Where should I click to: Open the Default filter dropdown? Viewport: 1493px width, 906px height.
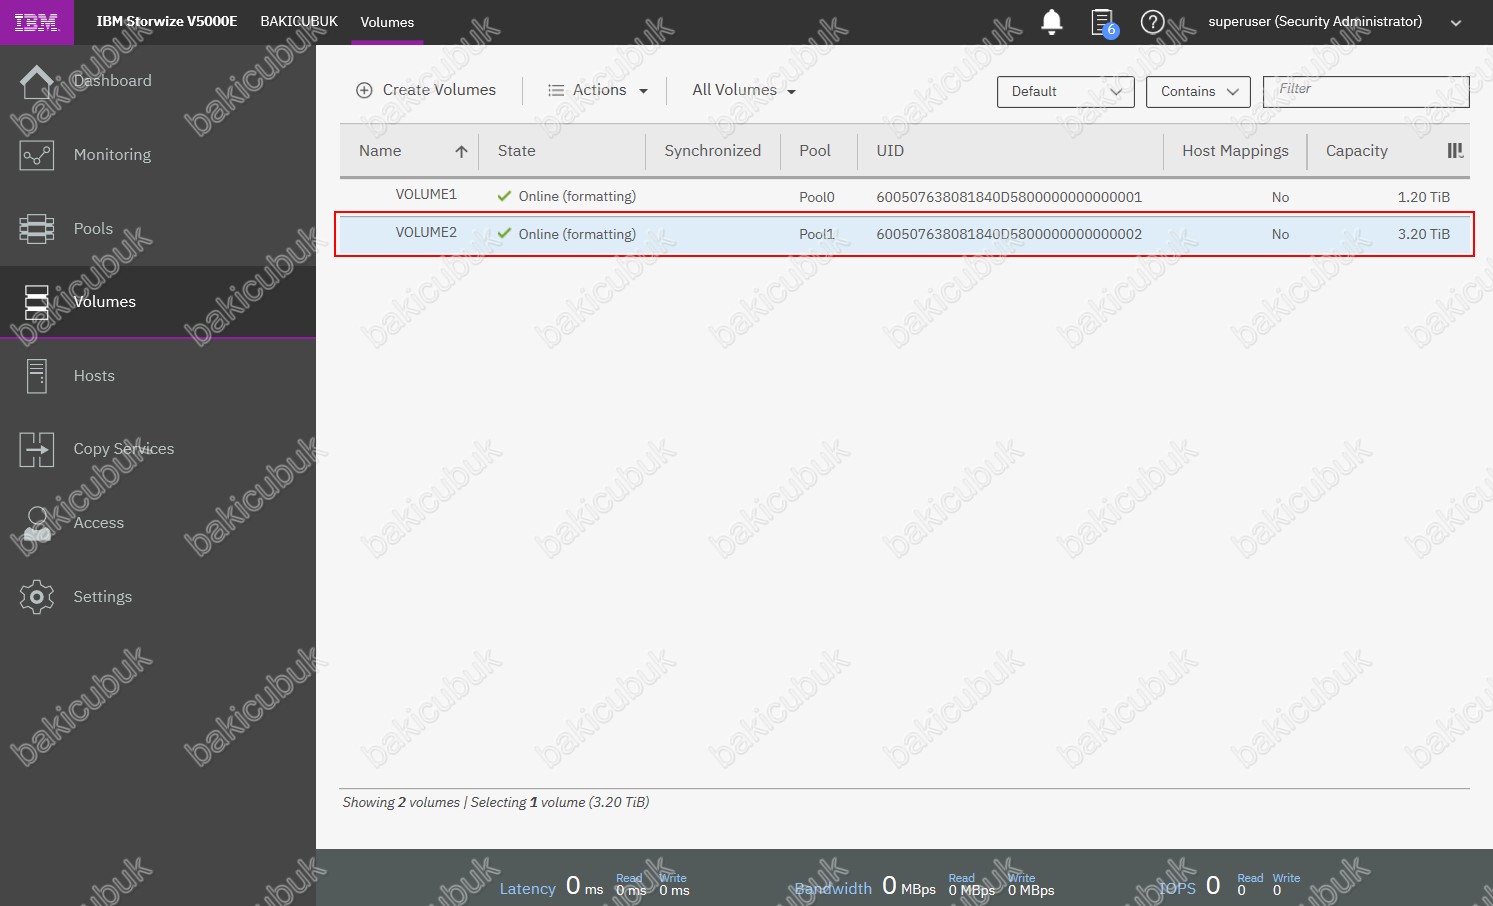coord(1066,91)
